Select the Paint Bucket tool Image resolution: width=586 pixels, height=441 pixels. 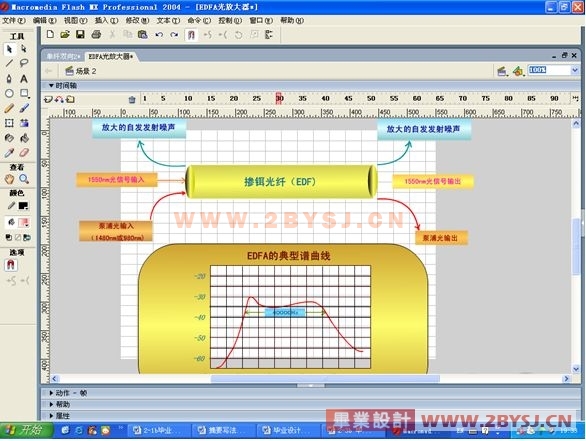(24, 138)
